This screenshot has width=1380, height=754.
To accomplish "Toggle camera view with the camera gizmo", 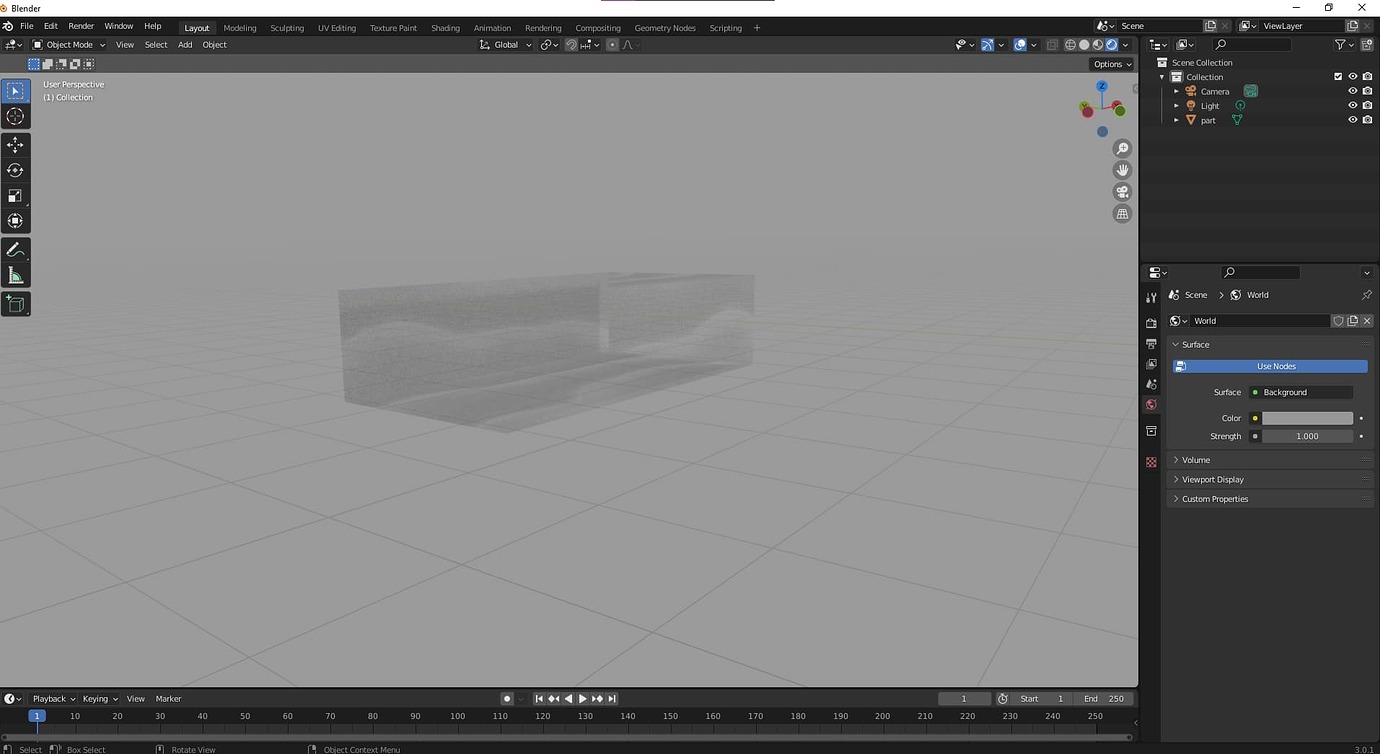I will click(x=1122, y=192).
